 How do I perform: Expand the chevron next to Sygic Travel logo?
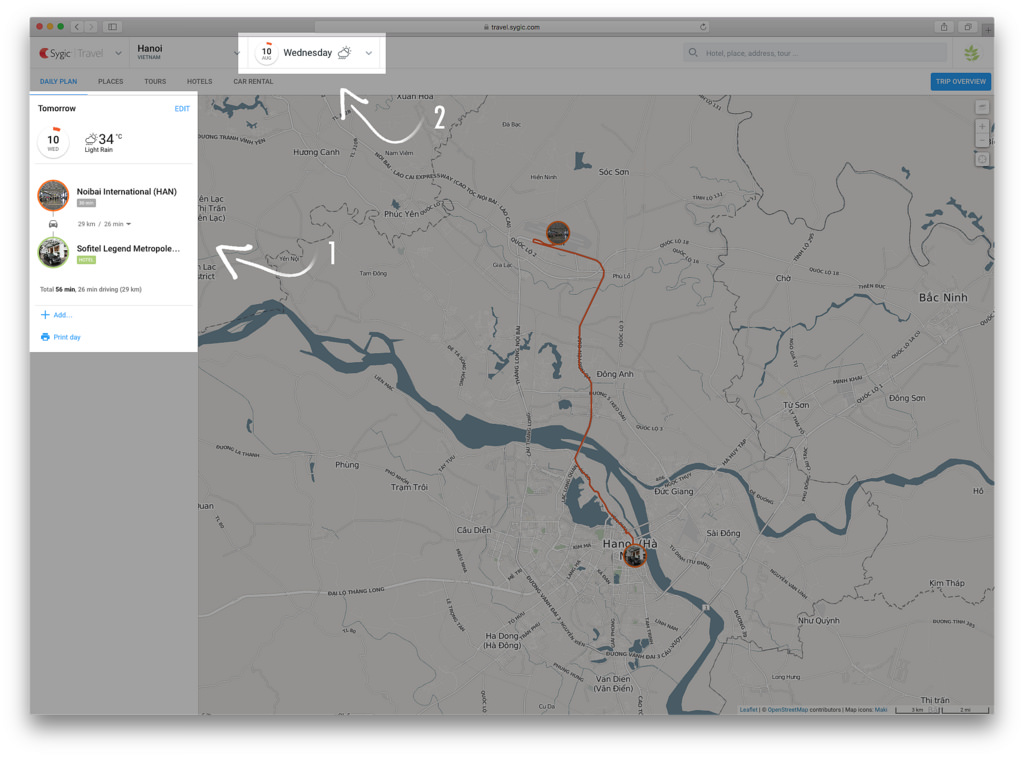[118, 53]
